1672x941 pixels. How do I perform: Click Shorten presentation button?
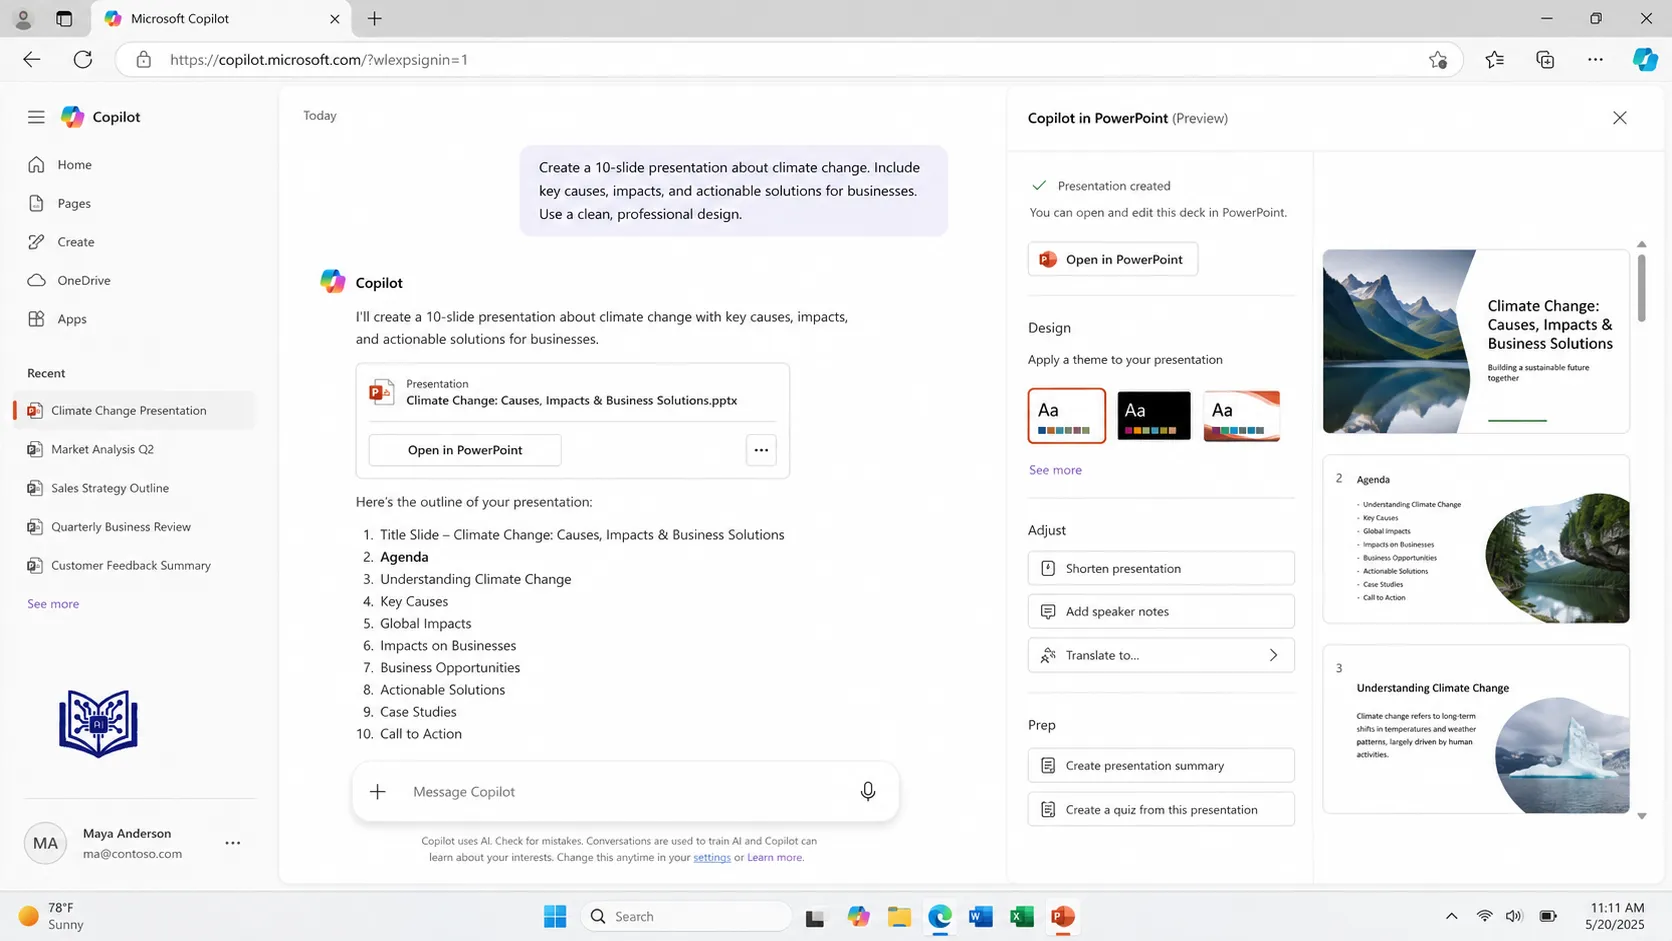click(x=1161, y=568)
